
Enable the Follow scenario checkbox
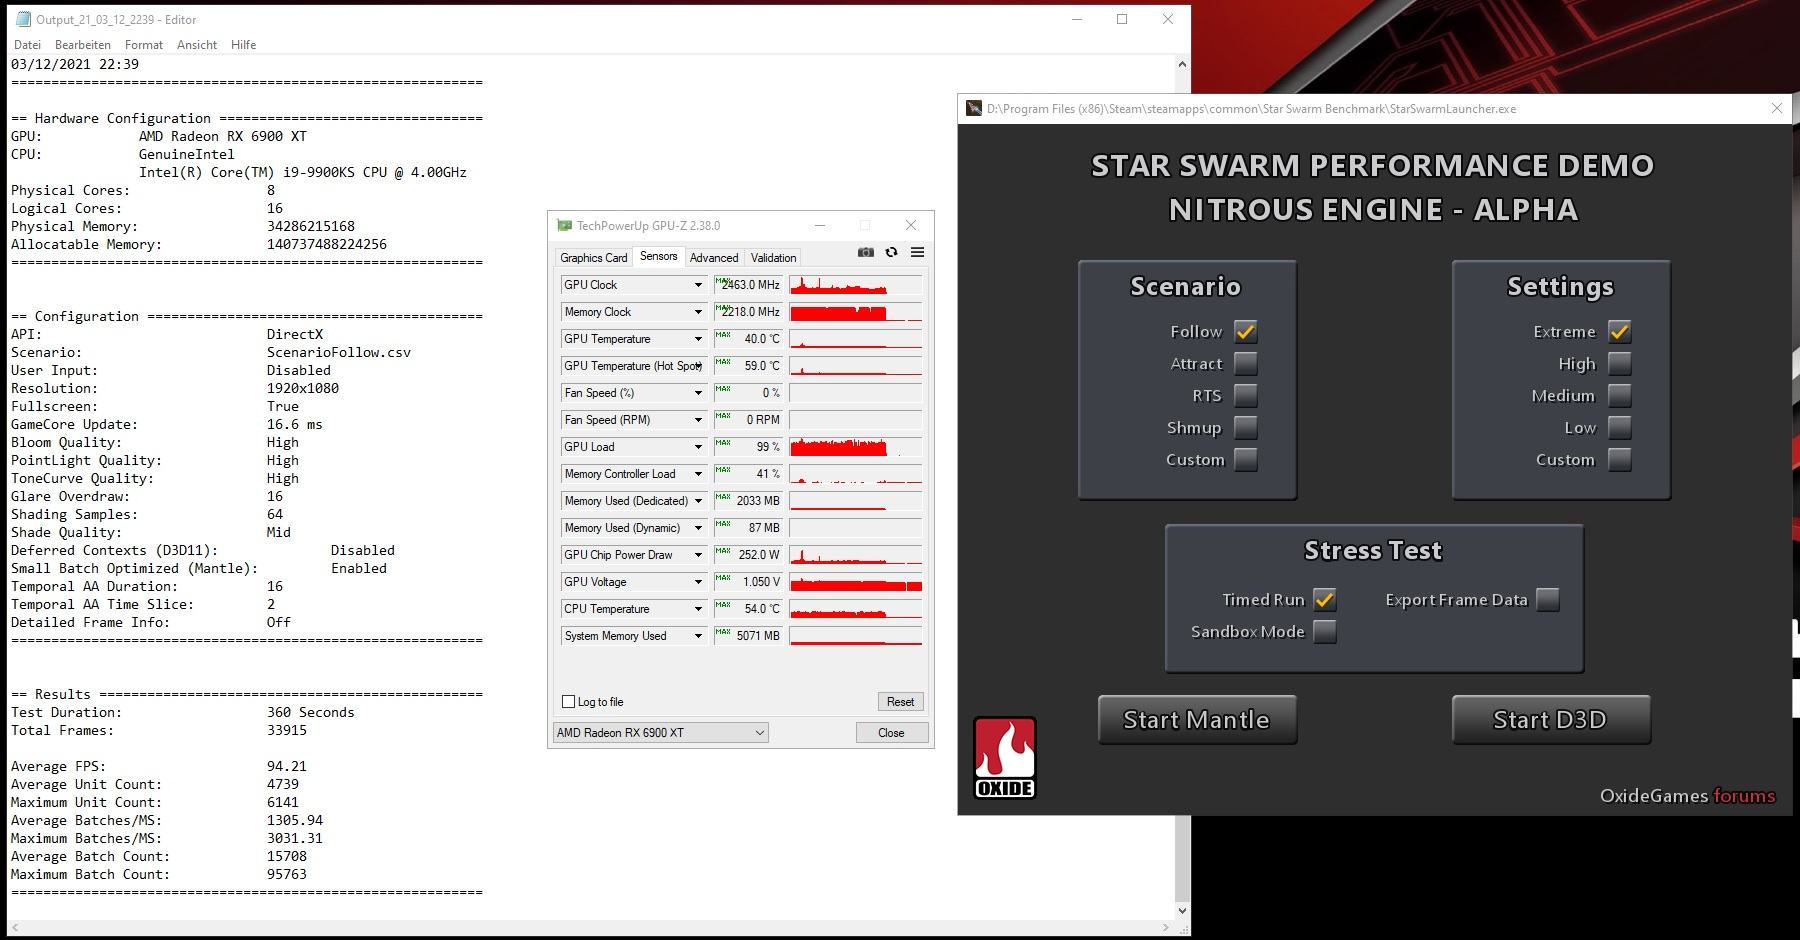click(x=1246, y=332)
